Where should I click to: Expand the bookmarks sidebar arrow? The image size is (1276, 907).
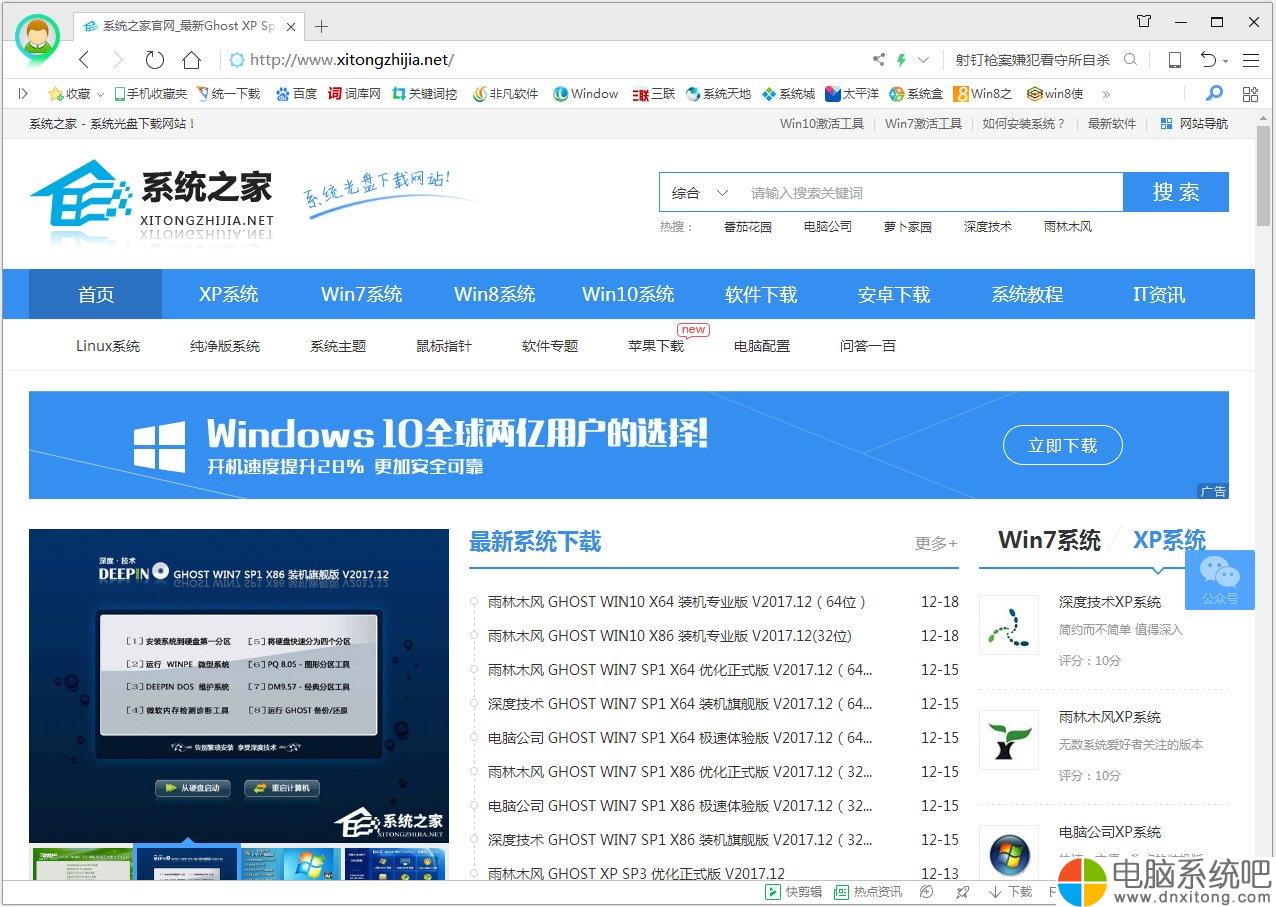[x=24, y=94]
